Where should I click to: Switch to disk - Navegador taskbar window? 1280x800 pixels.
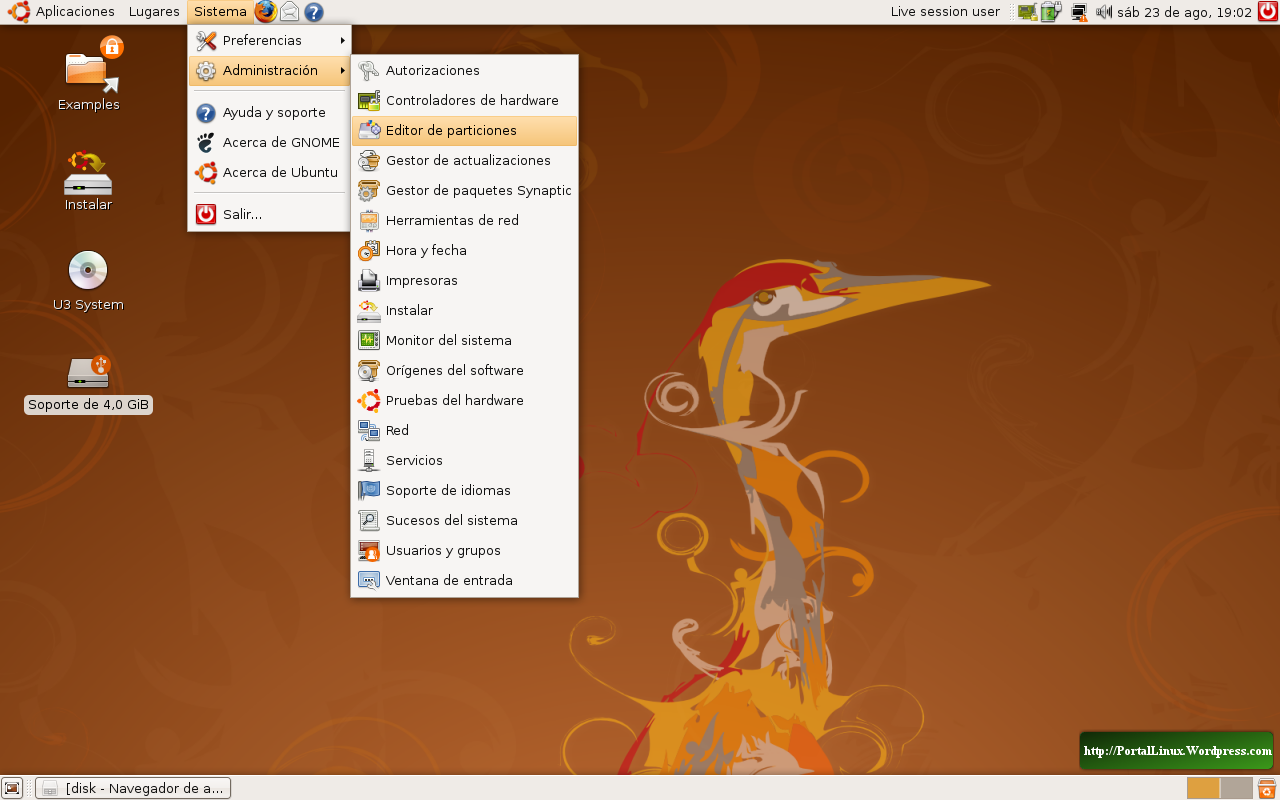coord(133,788)
